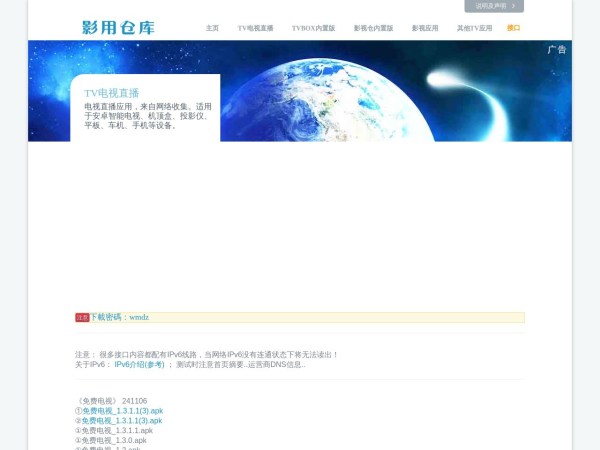
Task: Click the 免费电视_1.3.1.1.apk entry
Action: point(117,430)
